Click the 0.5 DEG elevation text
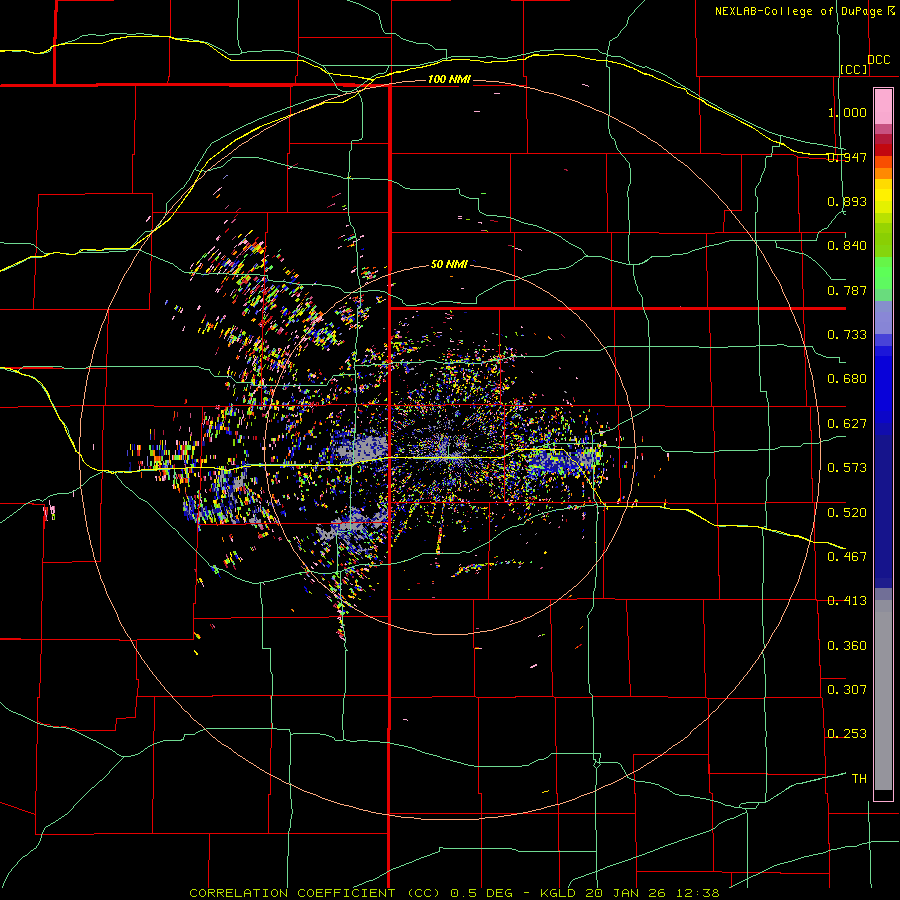 coord(481,893)
